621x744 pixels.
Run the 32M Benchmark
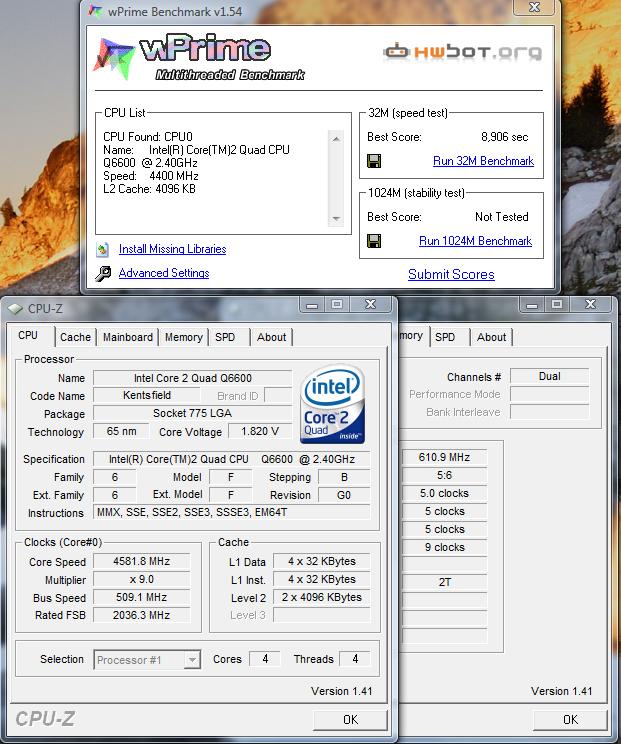point(483,161)
